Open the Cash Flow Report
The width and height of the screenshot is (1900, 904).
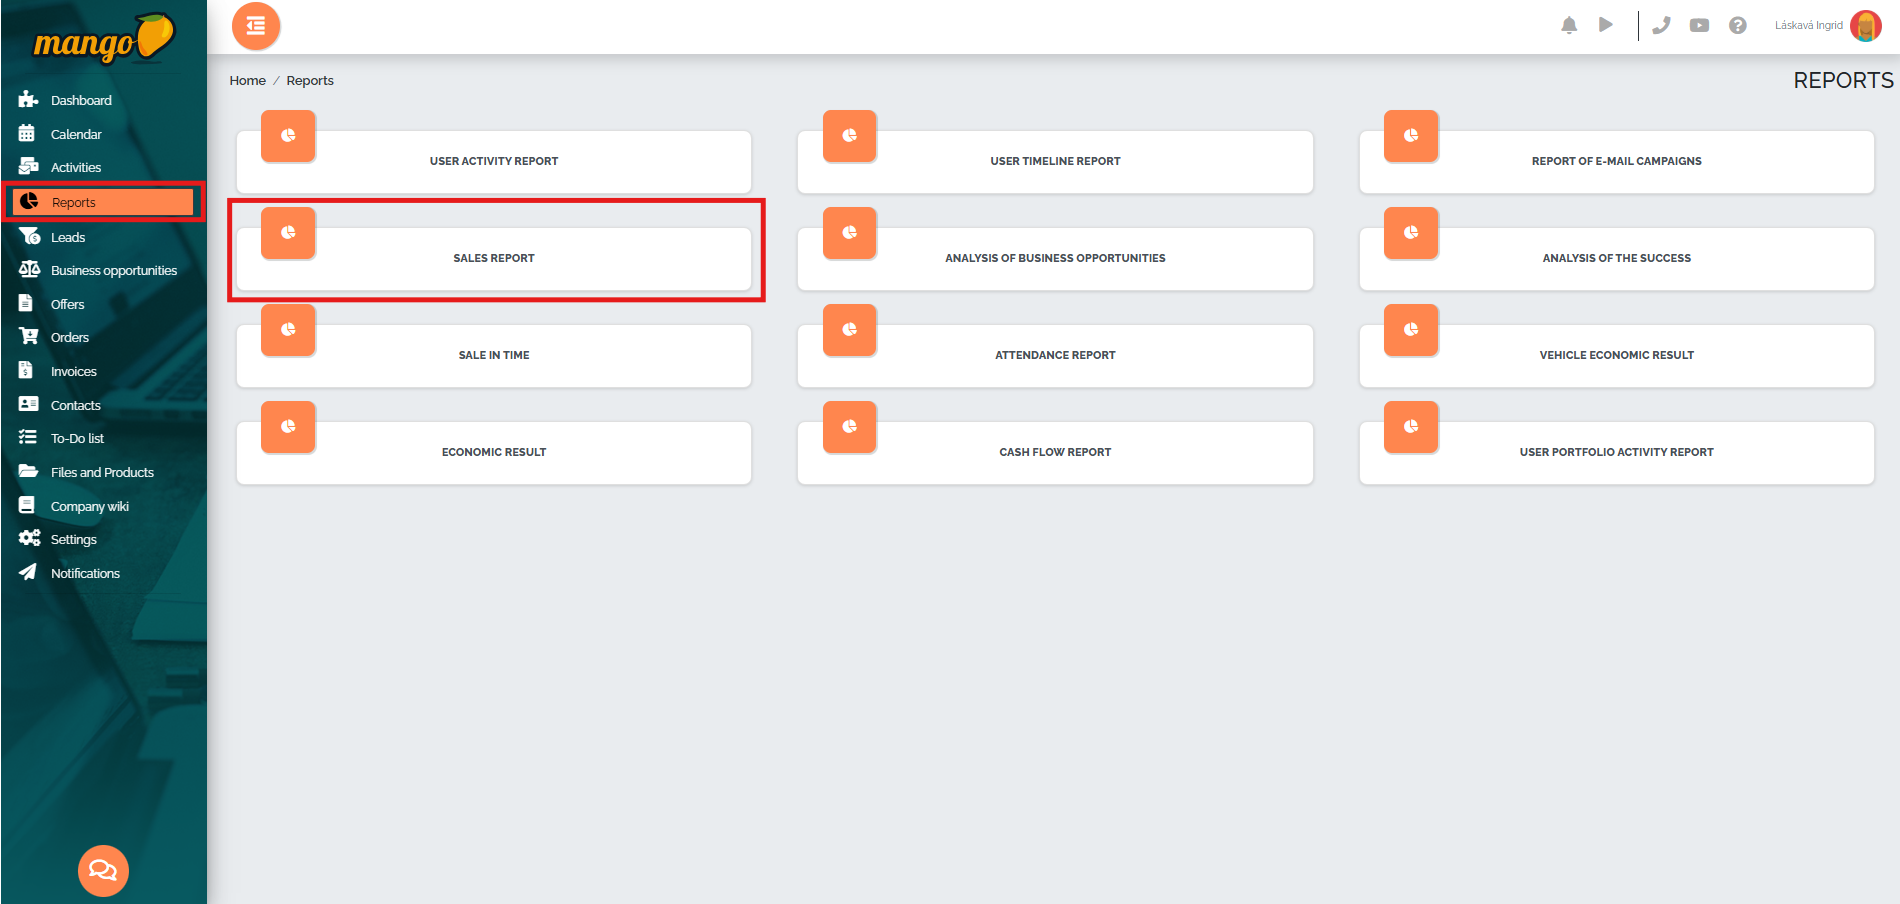(1055, 452)
